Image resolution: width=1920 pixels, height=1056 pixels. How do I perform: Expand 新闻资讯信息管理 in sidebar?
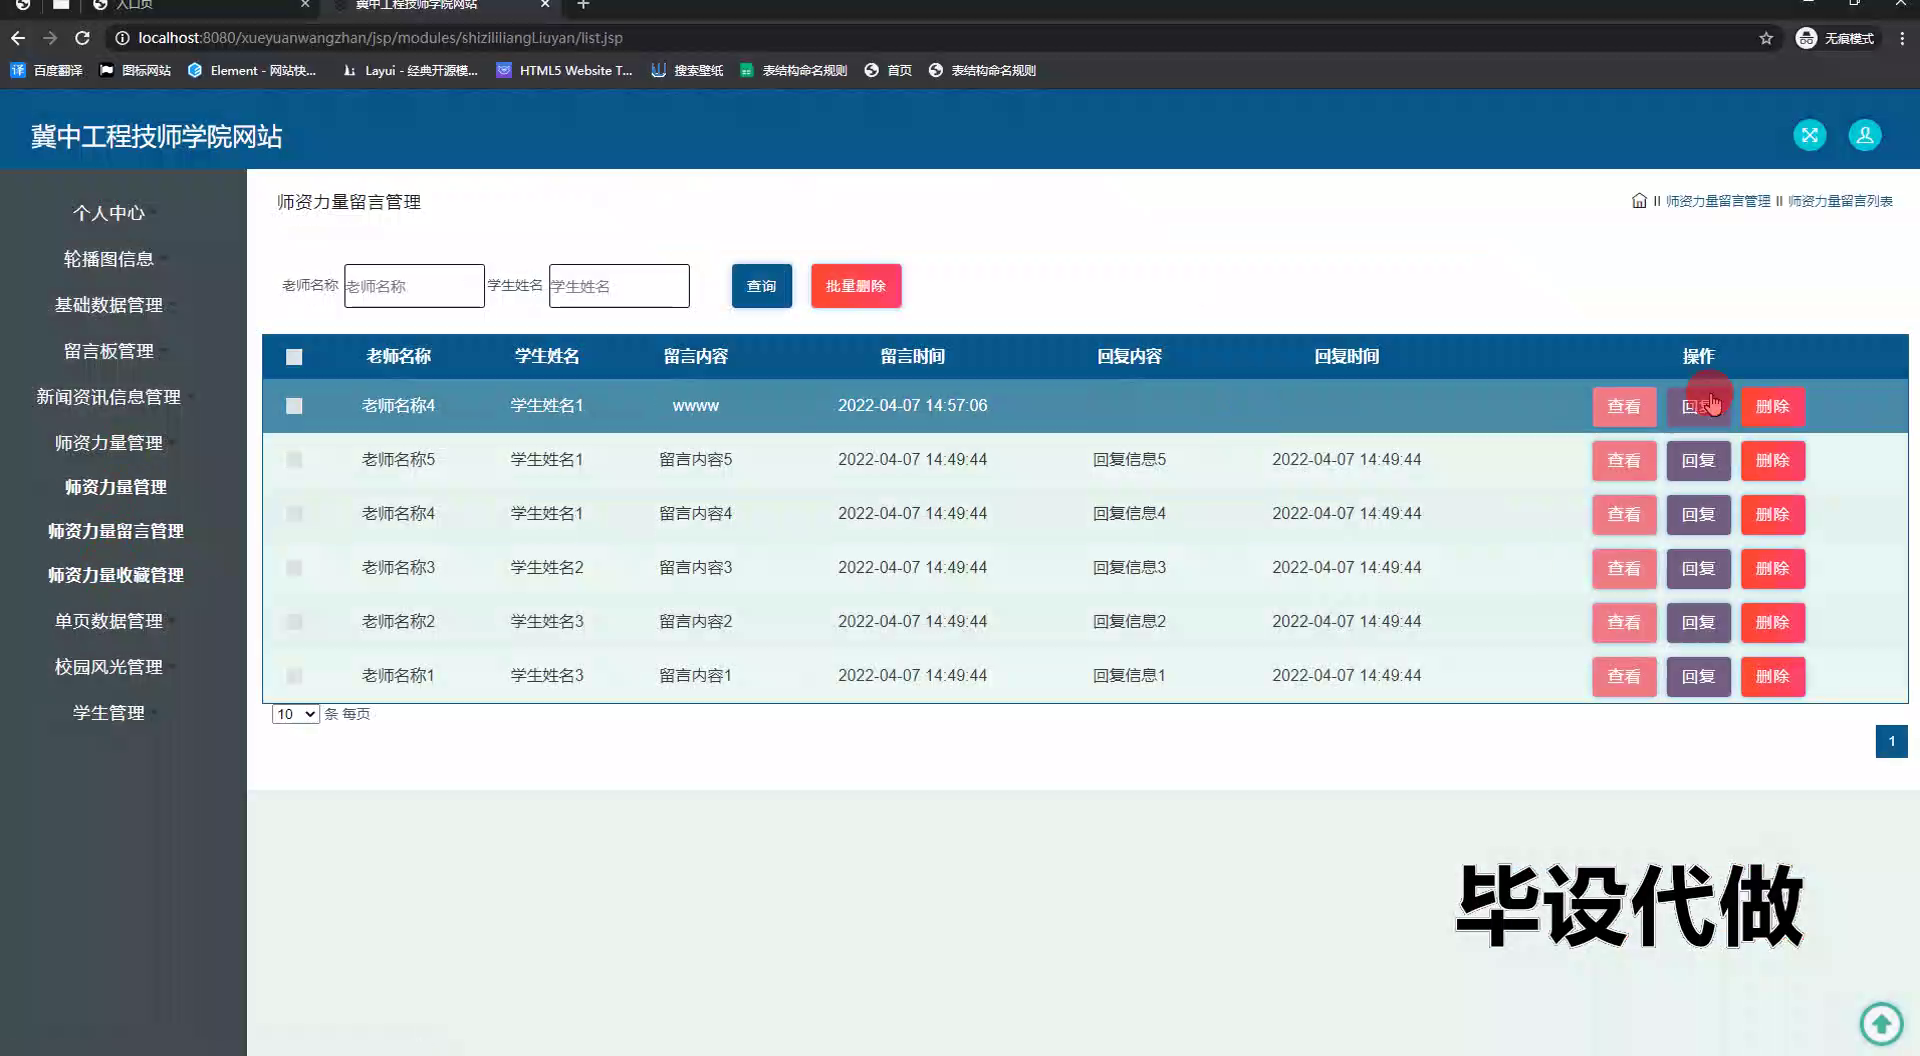click(x=109, y=397)
